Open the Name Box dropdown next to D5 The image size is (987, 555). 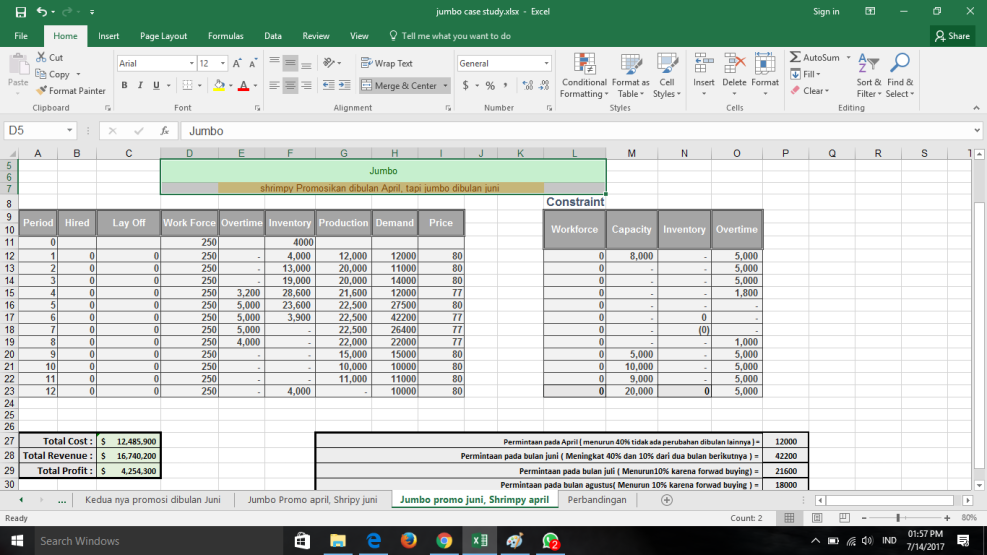click(70, 131)
